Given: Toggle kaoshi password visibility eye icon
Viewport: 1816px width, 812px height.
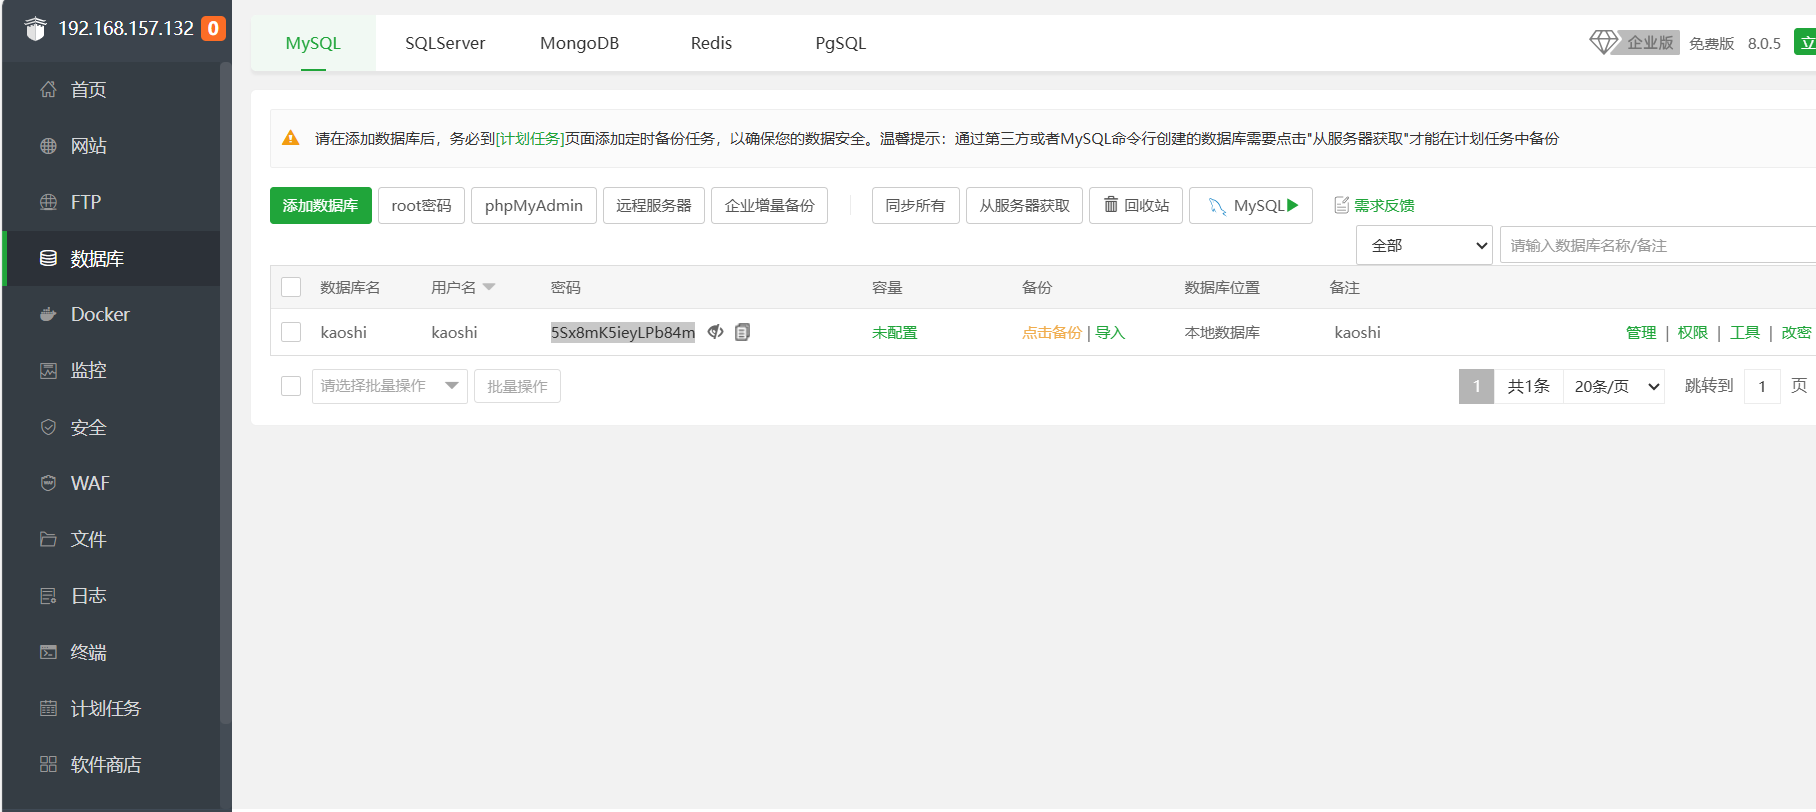Looking at the screenshot, I should click(x=715, y=332).
